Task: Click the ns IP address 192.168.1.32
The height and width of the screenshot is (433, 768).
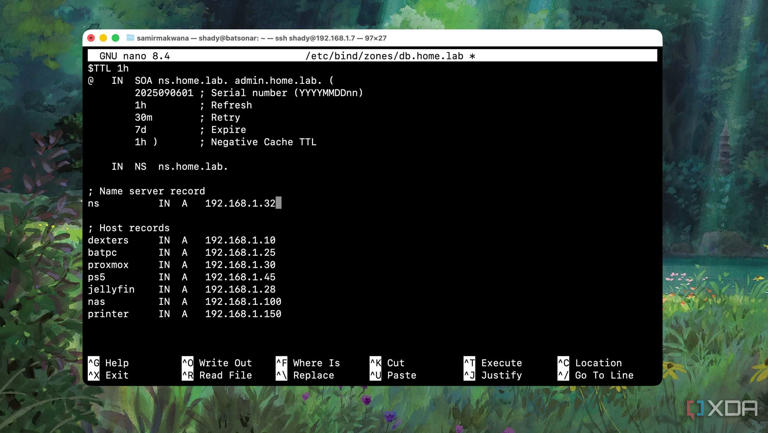Action: point(240,203)
